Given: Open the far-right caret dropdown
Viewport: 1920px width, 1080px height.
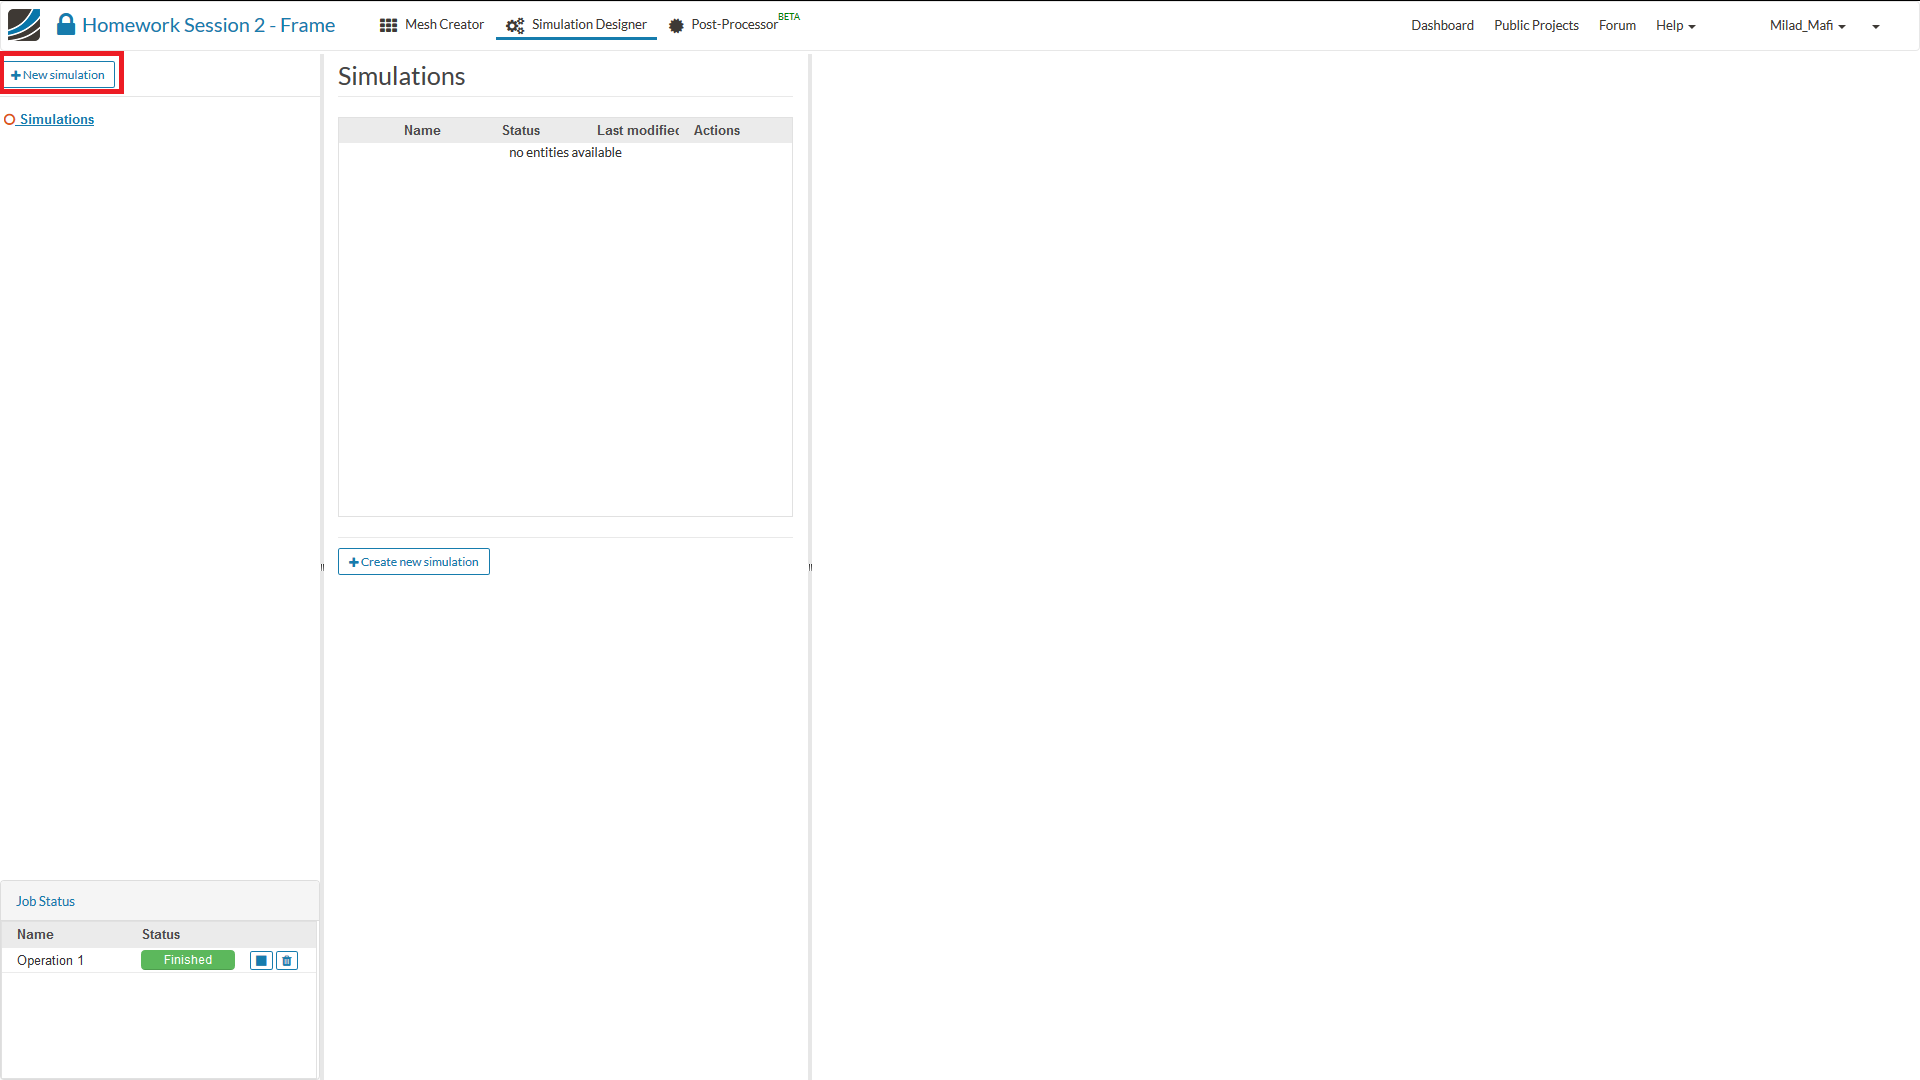Looking at the screenshot, I should coord(1876,27).
